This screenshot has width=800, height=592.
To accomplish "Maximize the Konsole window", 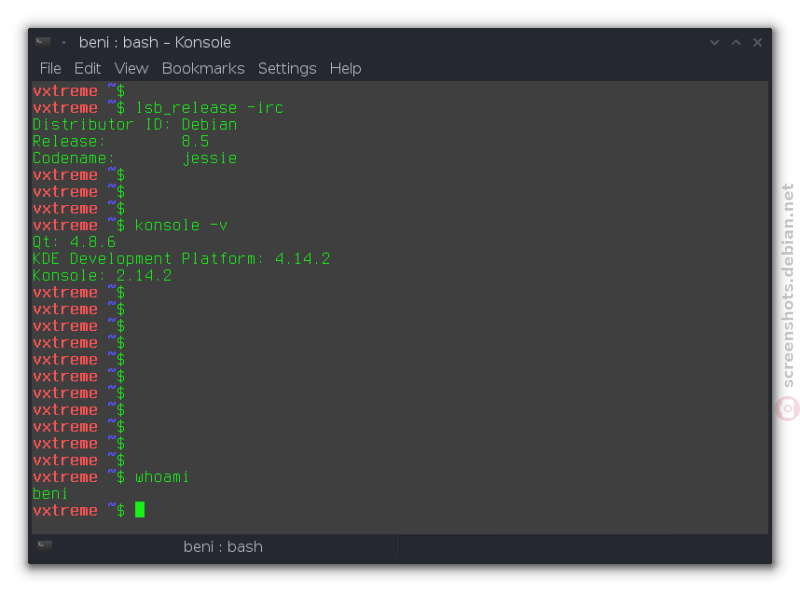I will [x=736, y=42].
